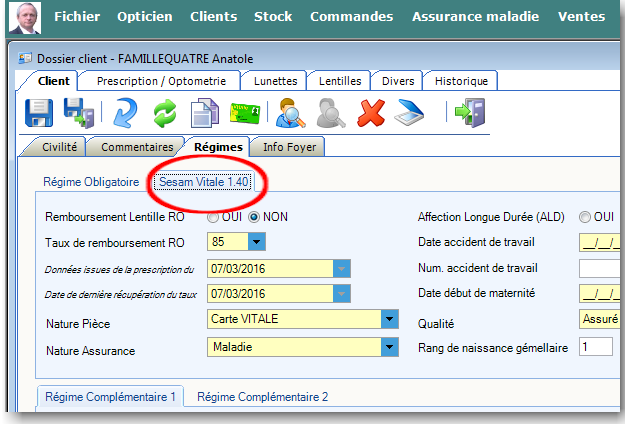
Task: Click the Save and exit icon
Action: (79, 113)
